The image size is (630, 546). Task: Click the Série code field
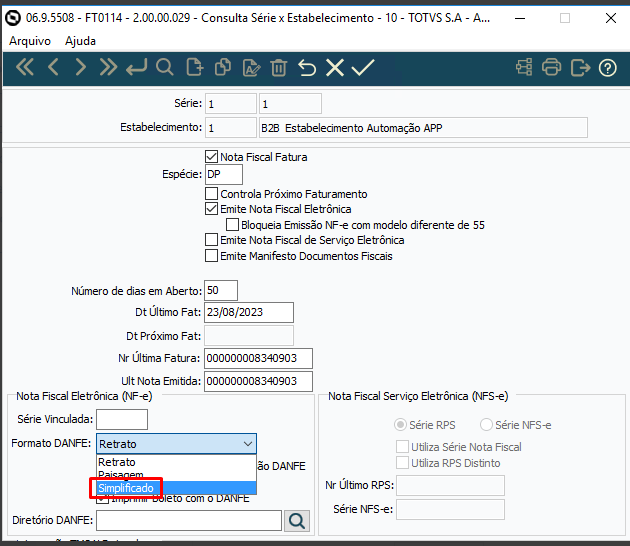[x=231, y=104]
